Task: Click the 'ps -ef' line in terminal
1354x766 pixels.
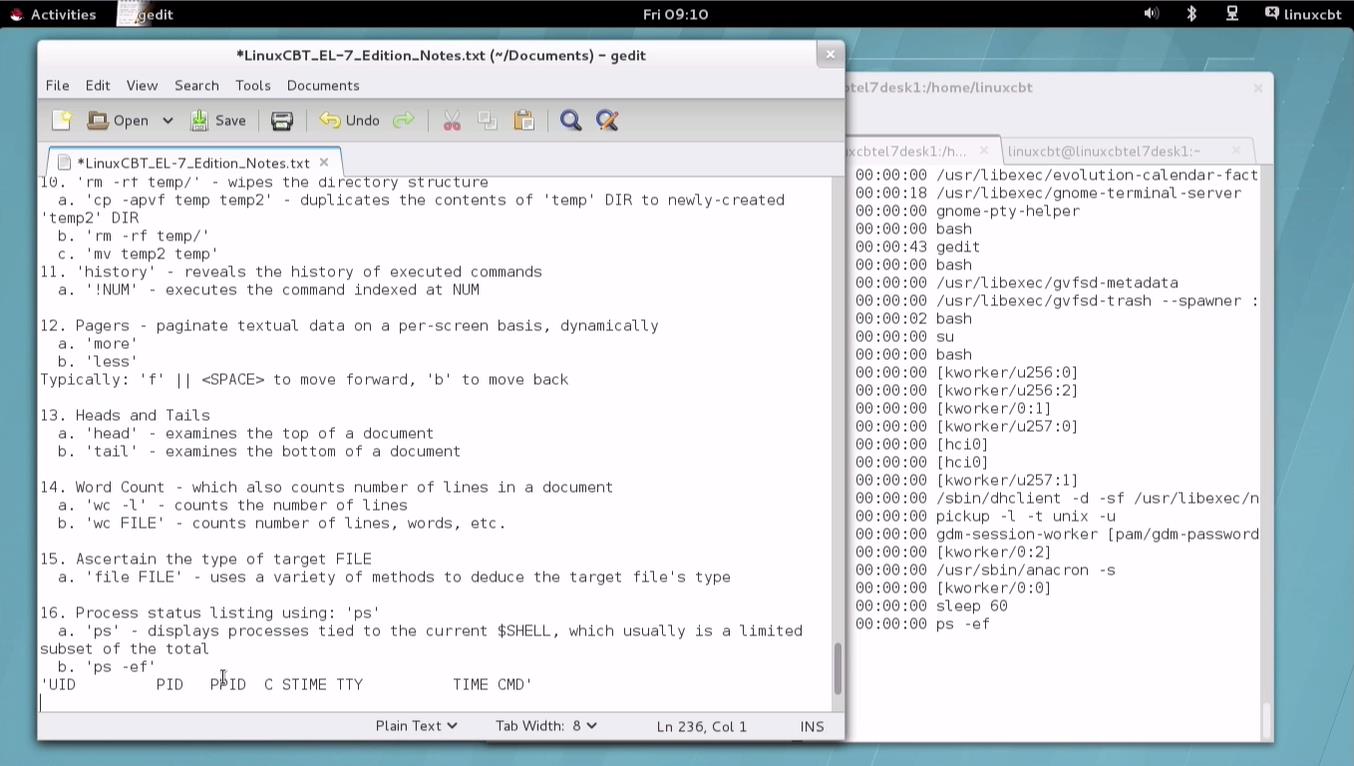Action: point(922,624)
